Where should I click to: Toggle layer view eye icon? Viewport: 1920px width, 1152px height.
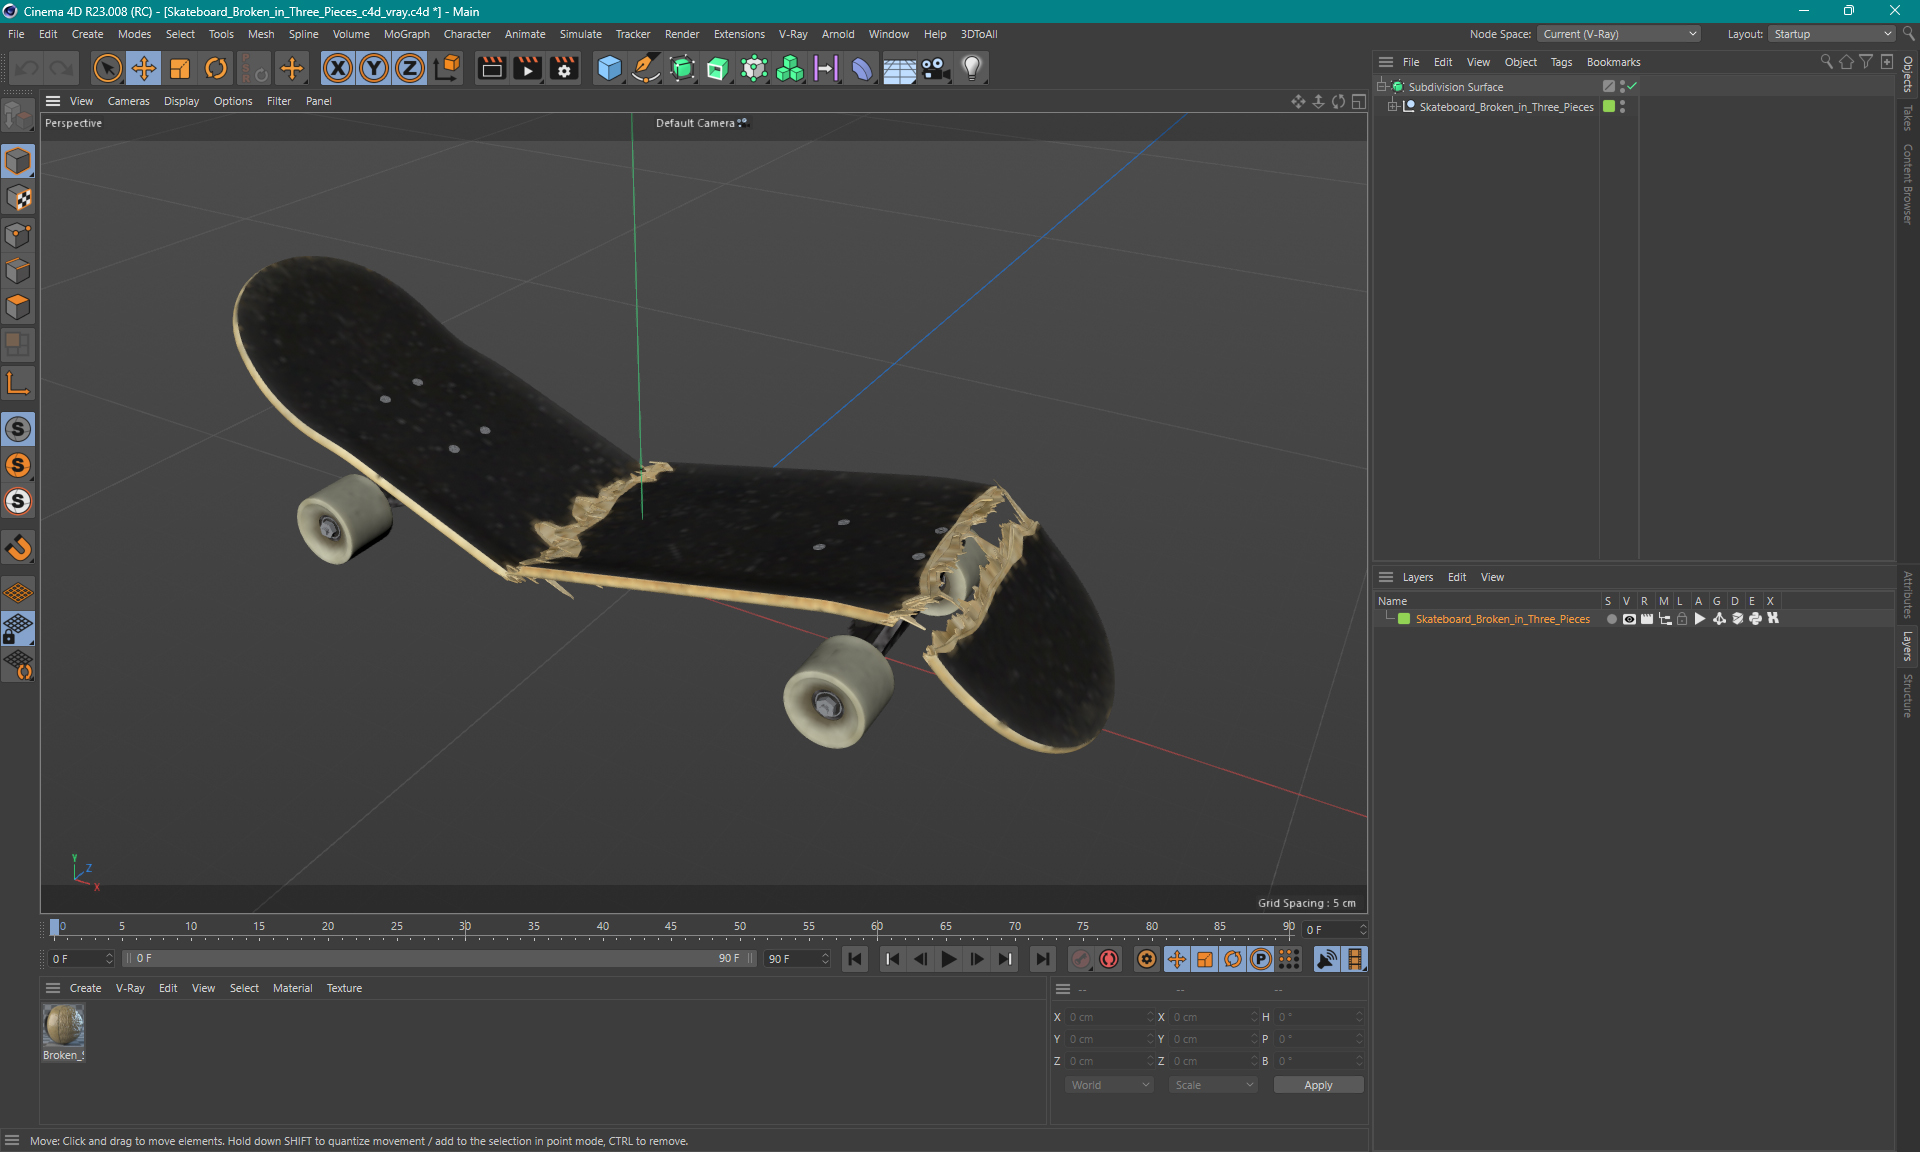[x=1629, y=619]
